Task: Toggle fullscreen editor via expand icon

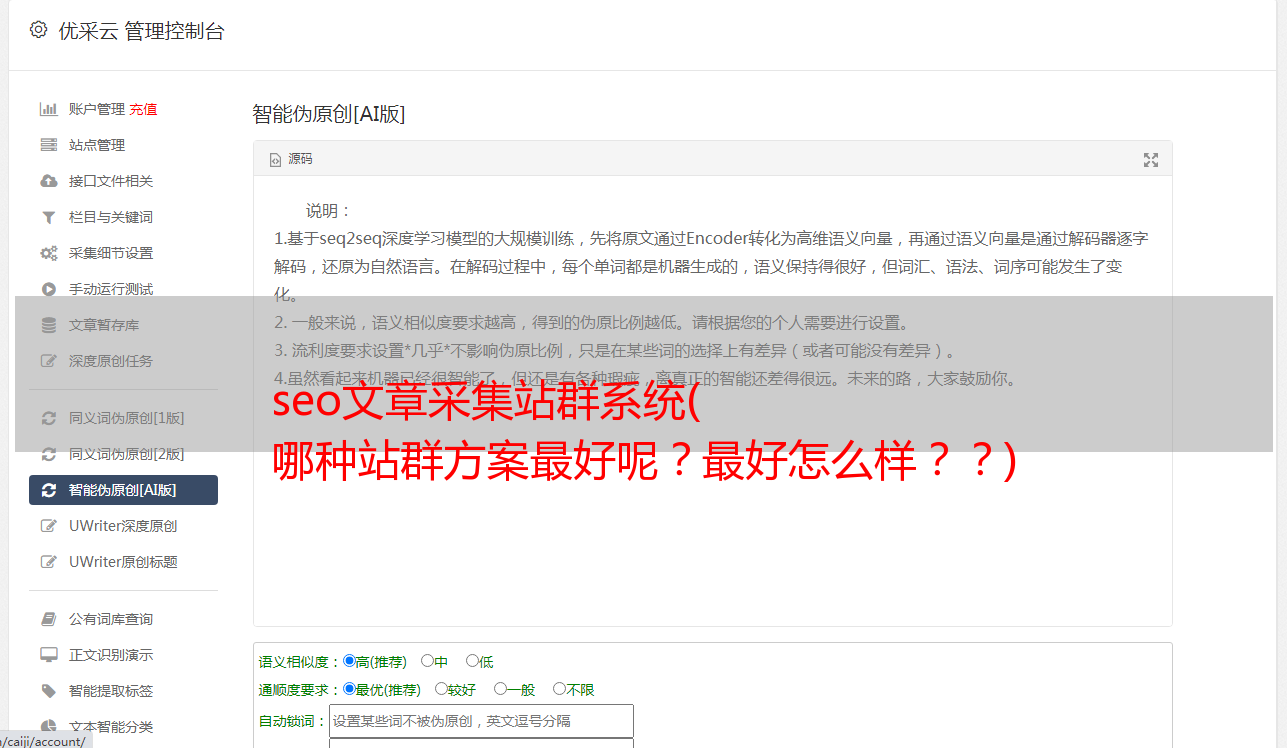Action: click(x=1151, y=160)
